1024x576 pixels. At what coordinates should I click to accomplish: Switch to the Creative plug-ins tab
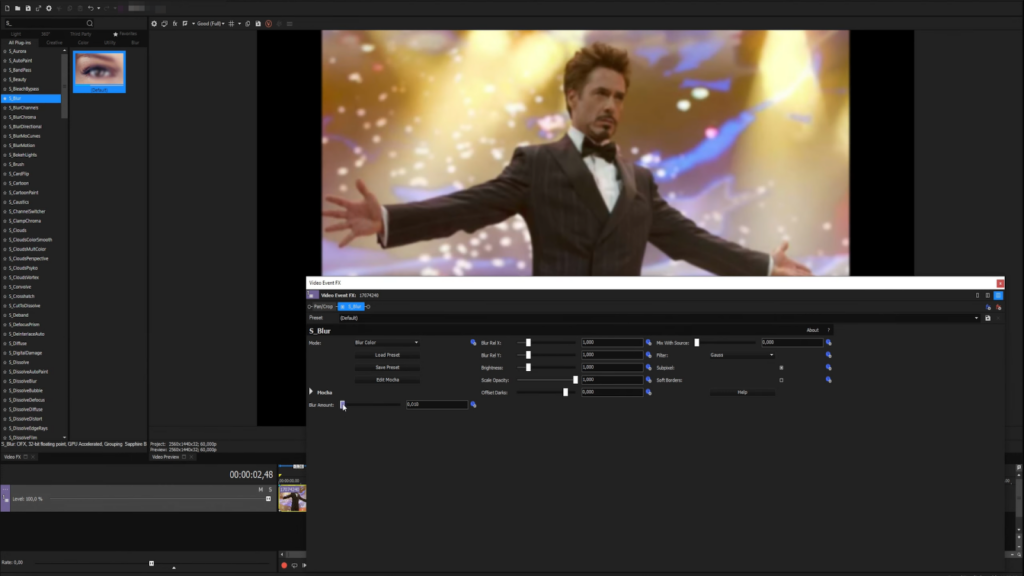click(55, 43)
